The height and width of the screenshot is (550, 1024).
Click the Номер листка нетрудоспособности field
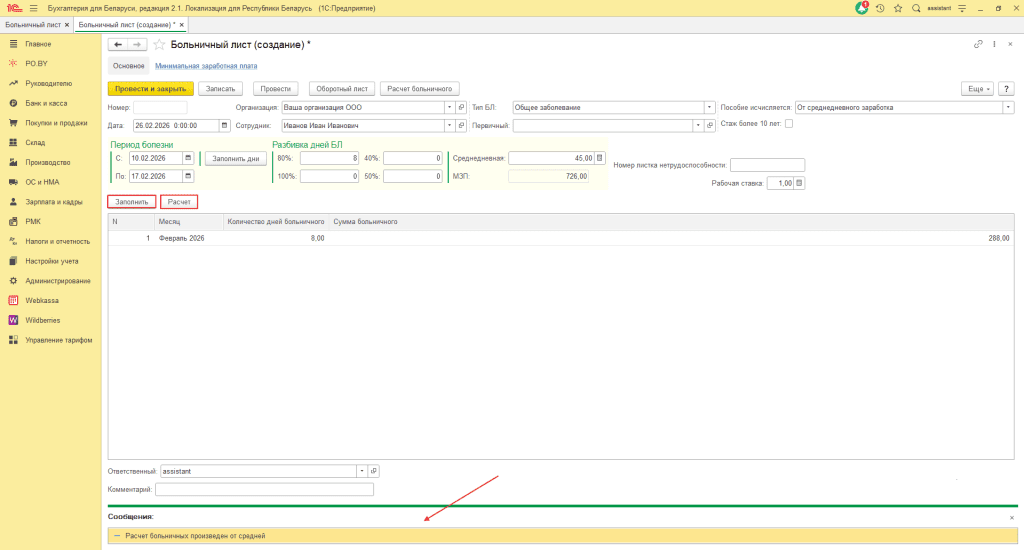[767, 165]
